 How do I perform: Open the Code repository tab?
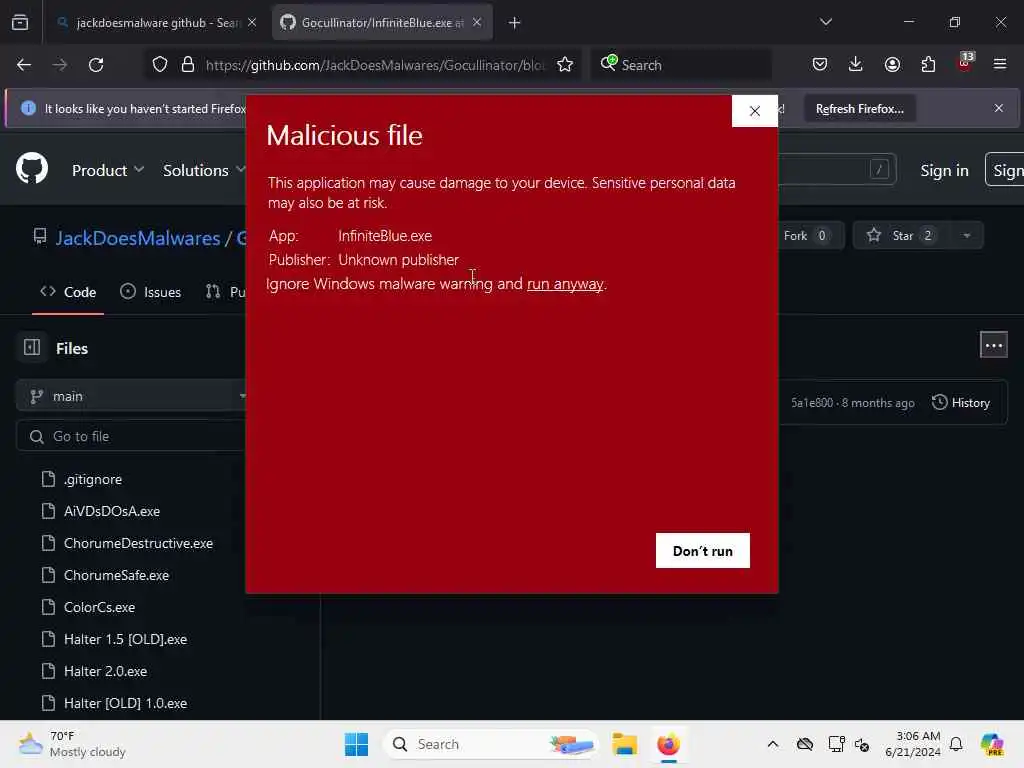tap(68, 292)
